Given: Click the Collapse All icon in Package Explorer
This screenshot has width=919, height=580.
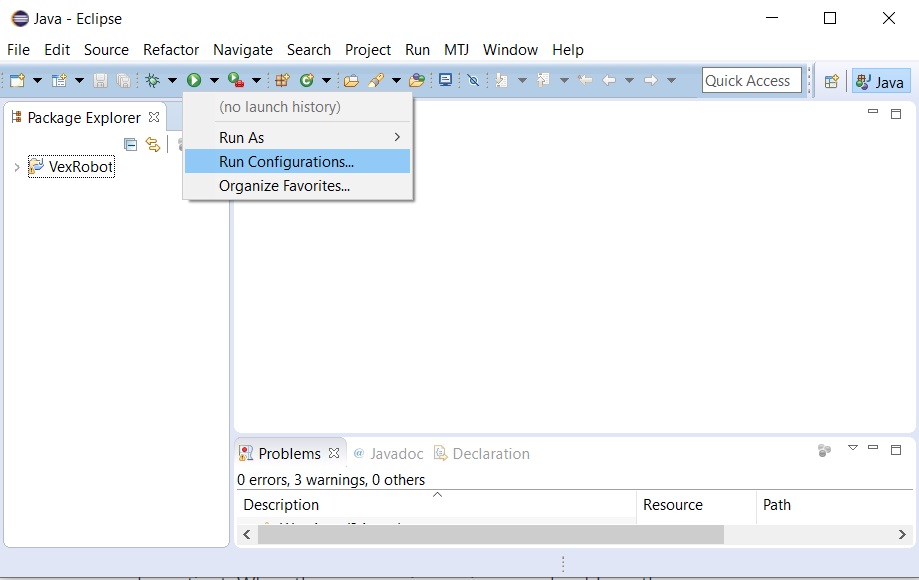Looking at the screenshot, I should click(x=131, y=144).
